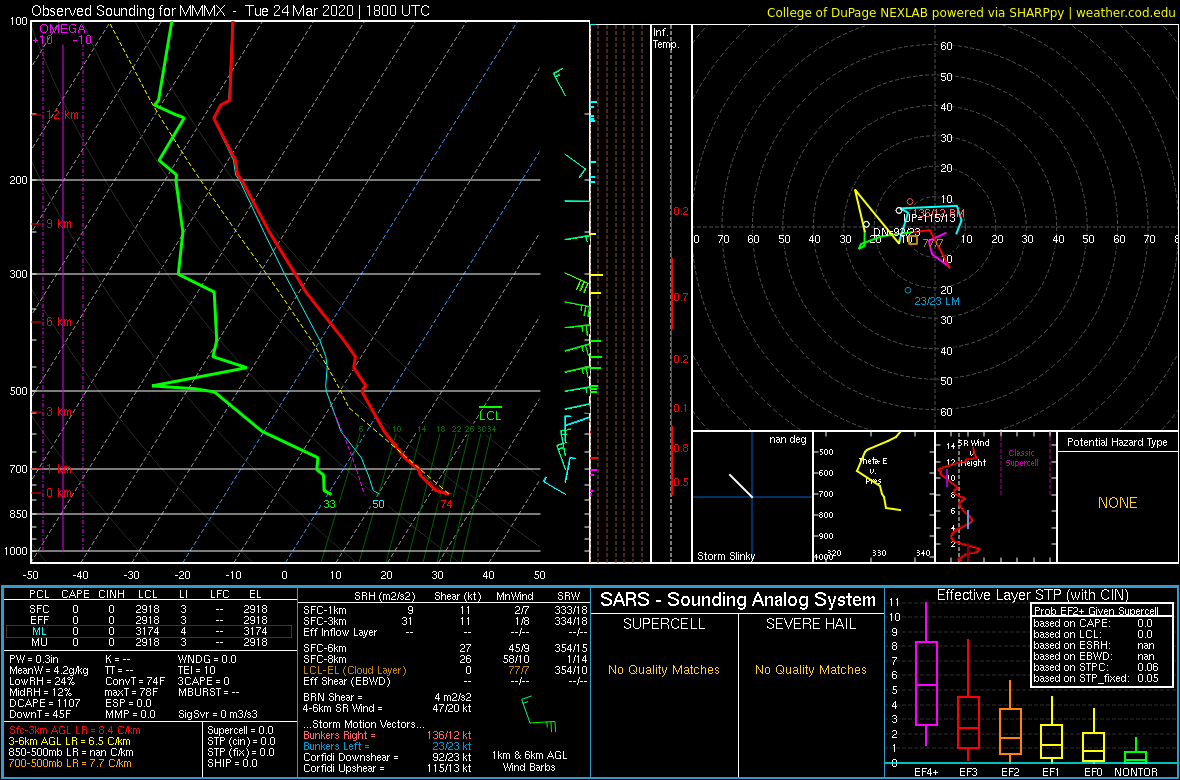Select the MU parcel row
Viewport: 1180px width, 780px height.
(x=149, y=642)
